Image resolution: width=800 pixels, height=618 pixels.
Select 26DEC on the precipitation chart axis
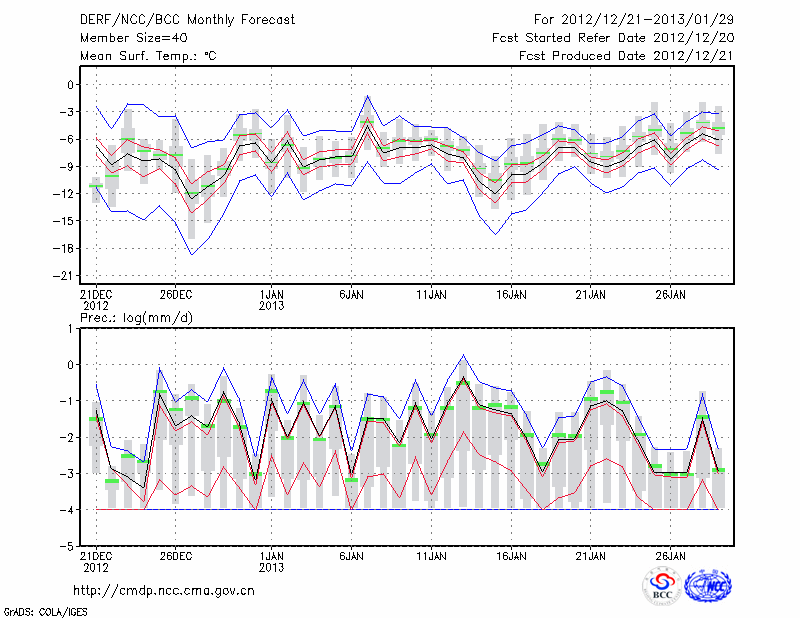(x=175, y=555)
